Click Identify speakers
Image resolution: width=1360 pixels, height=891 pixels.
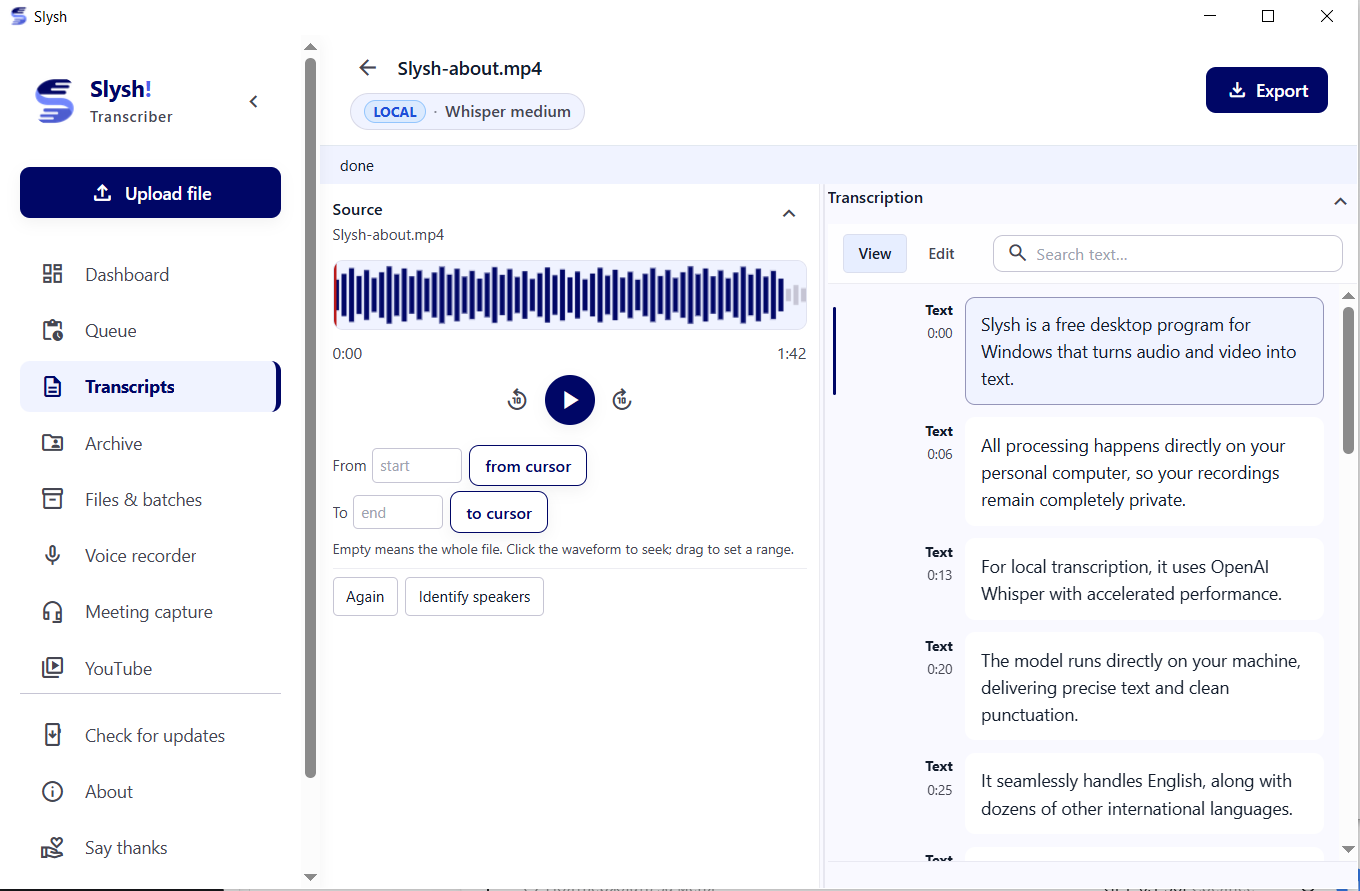[474, 596]
